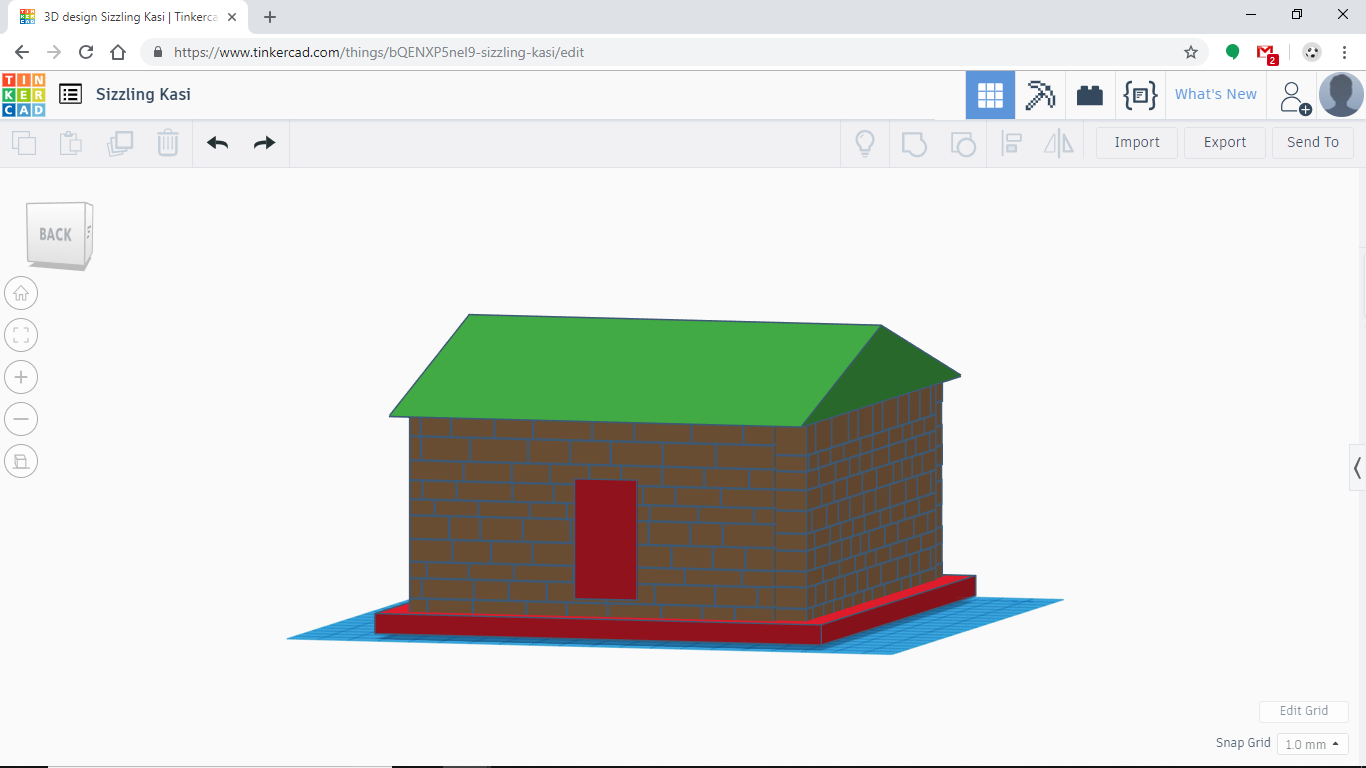Viewport: 1366px width, 768px height.
Task: Open the Mirror tool
Action: (x=1059, y=143)
